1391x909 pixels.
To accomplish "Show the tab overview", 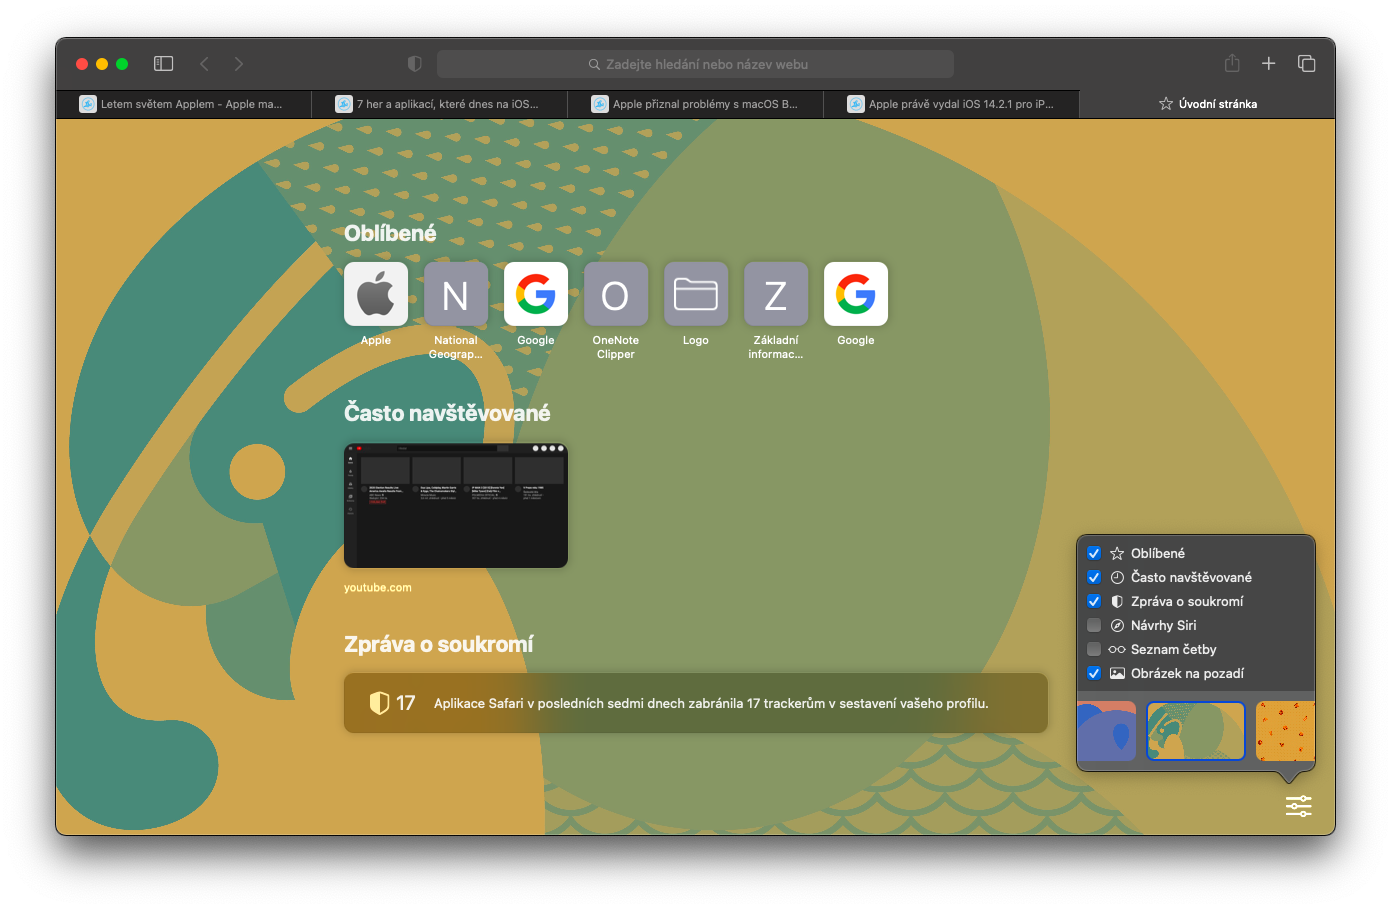I will pos(1306,64).
